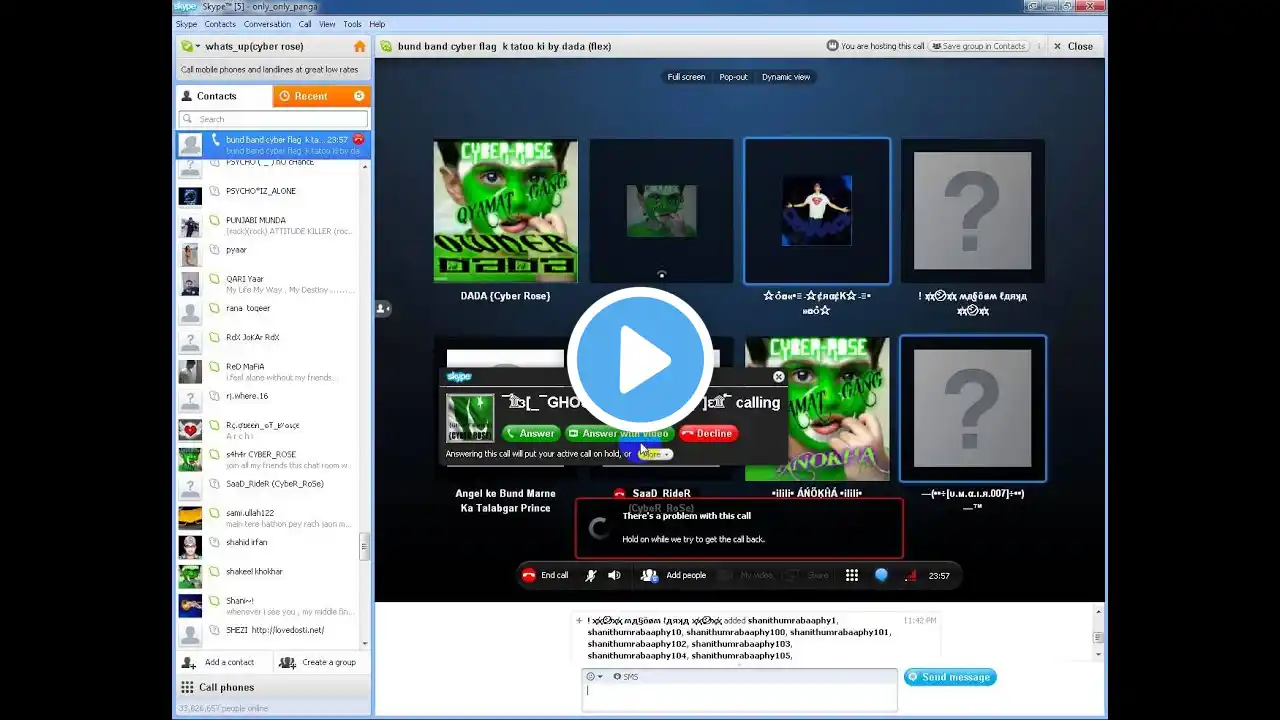Switch to the Recent tab
The width and height of the screenshot is (1280, 720).
click(x=321, y=96)
